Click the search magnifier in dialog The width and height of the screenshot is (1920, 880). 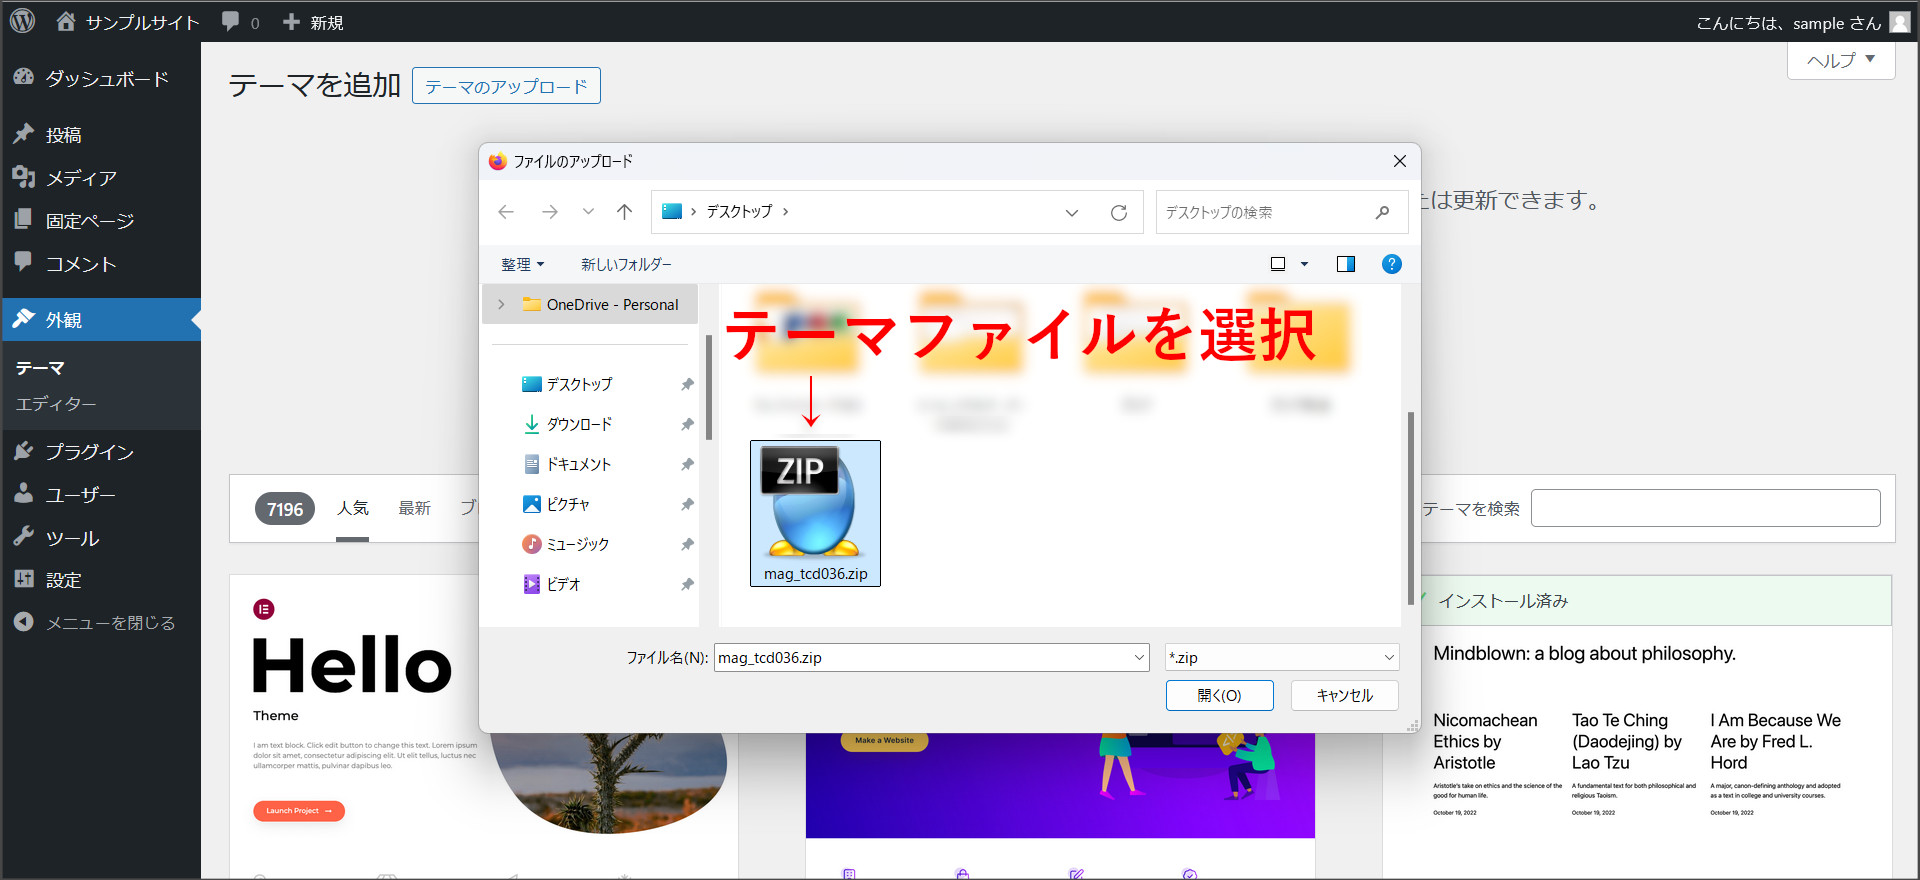coord(1382,212)
